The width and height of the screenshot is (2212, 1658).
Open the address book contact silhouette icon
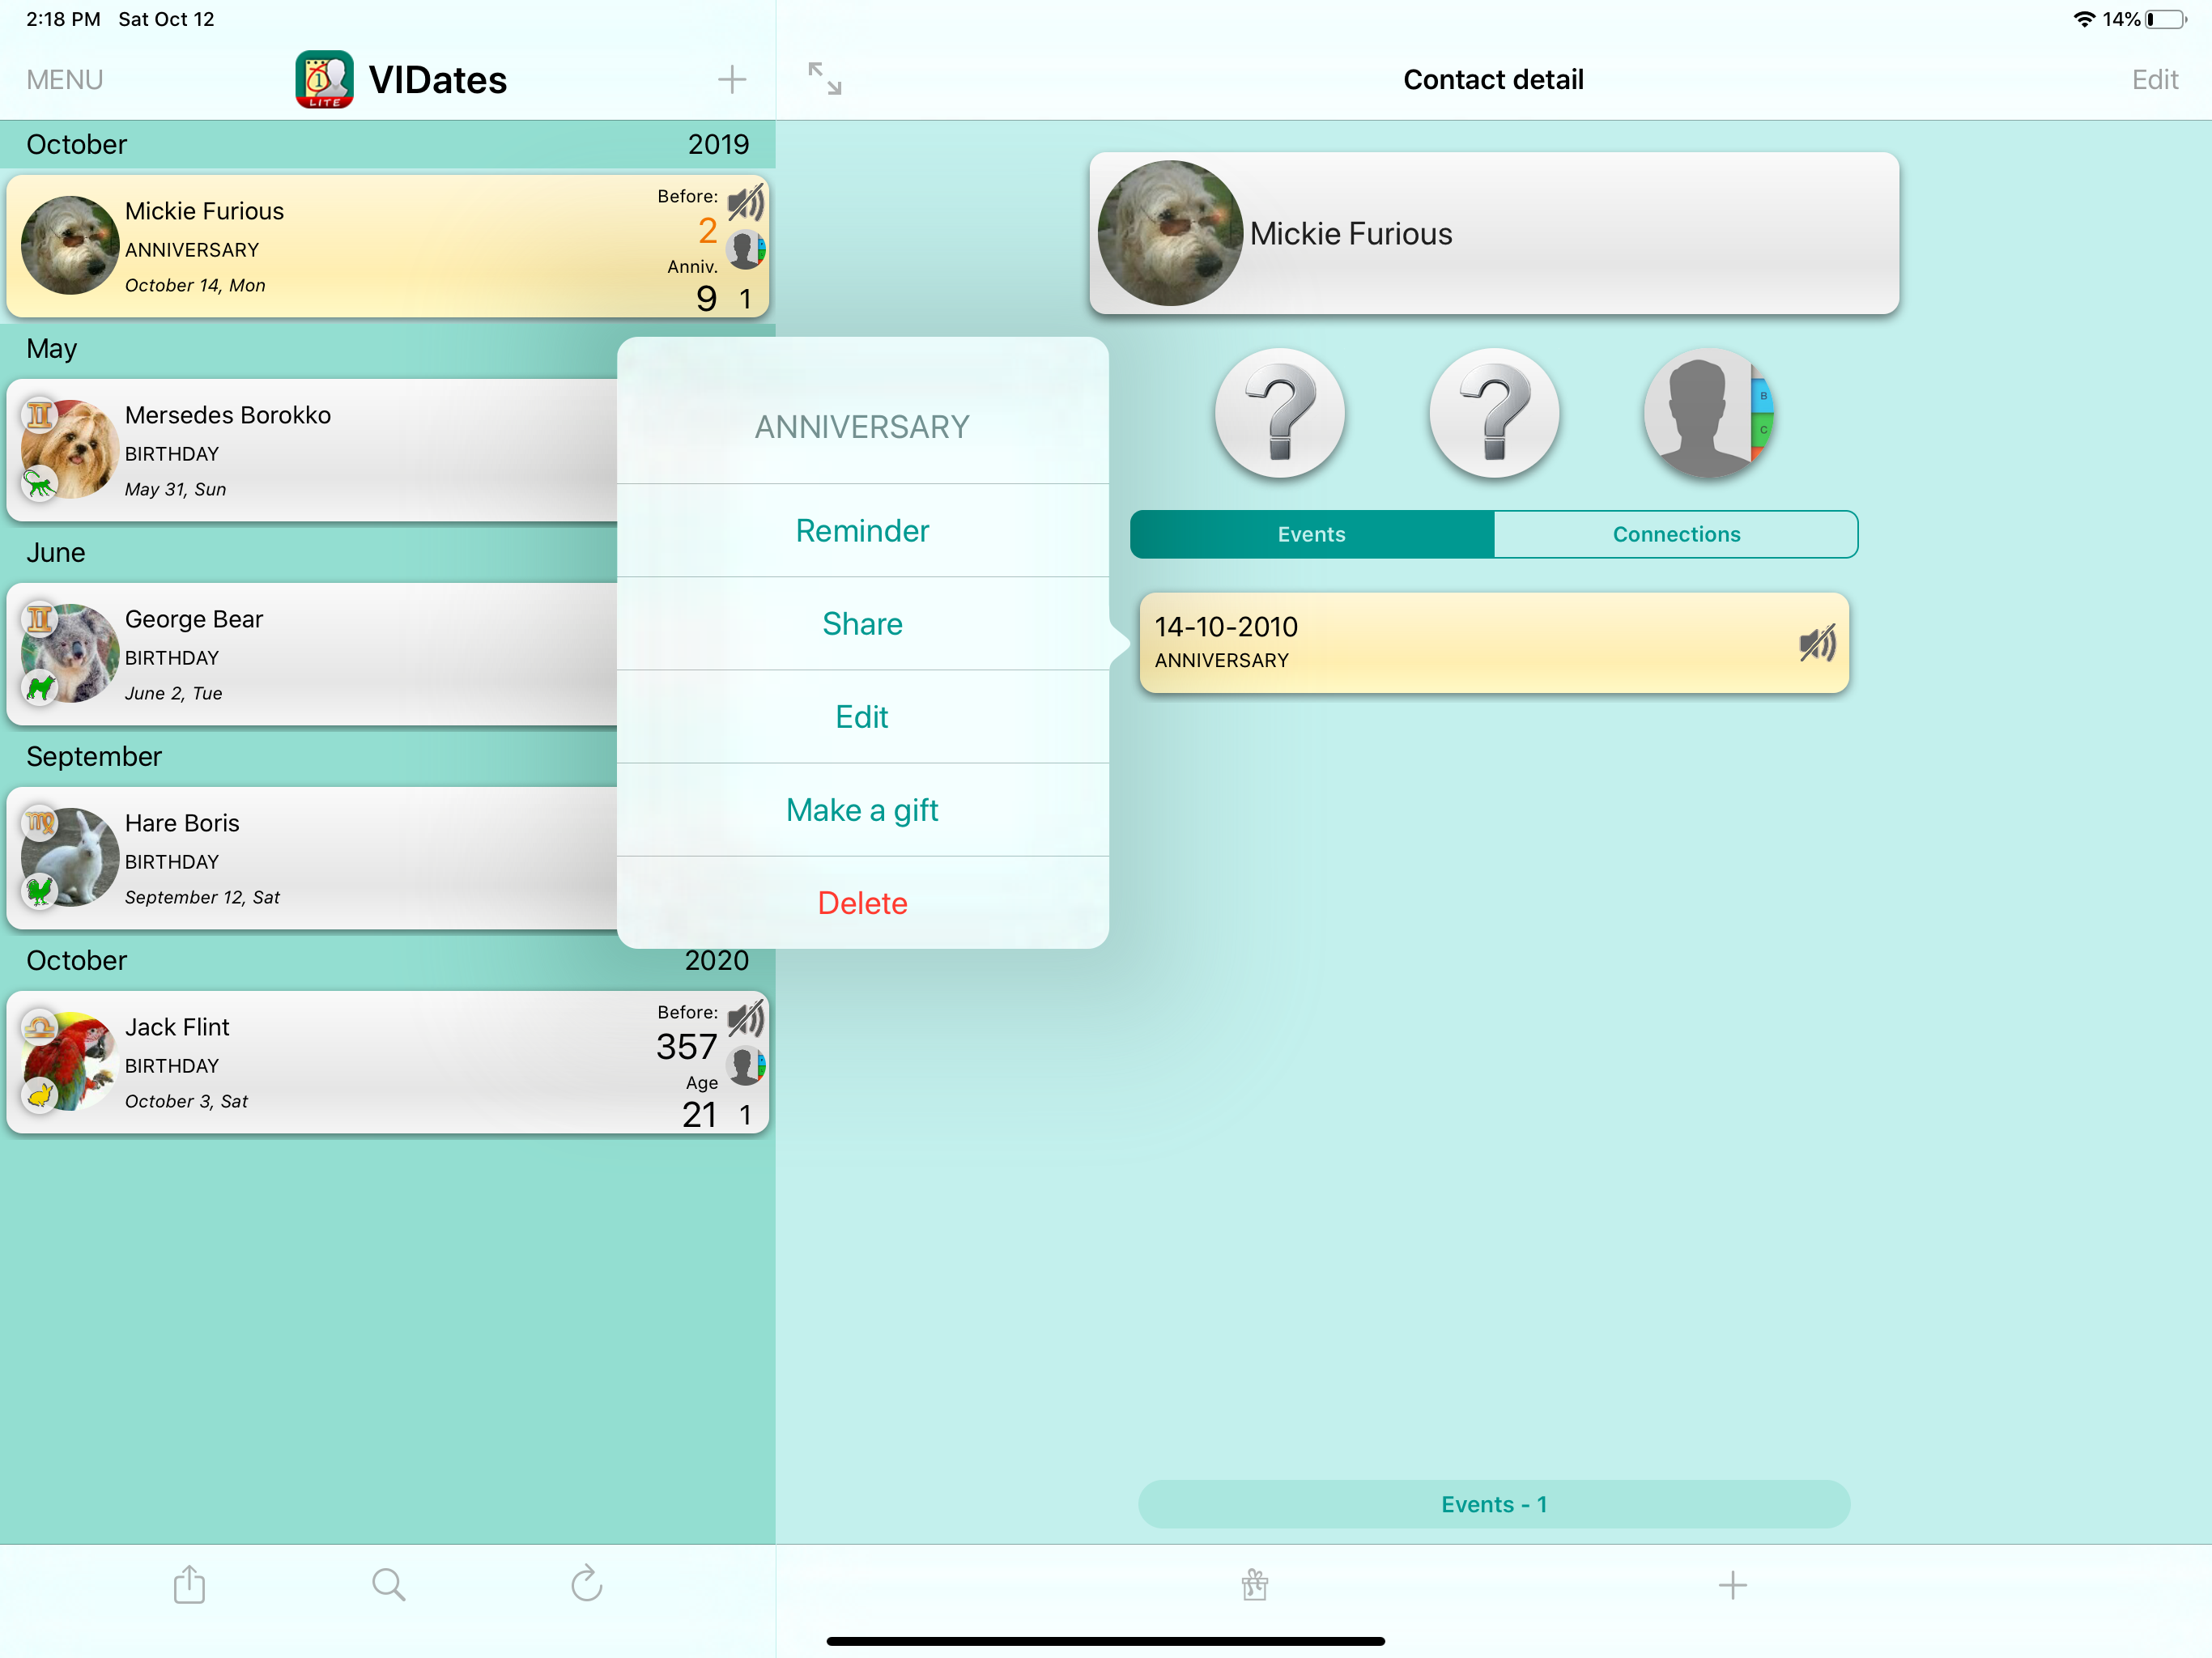tap(1708, 413)
